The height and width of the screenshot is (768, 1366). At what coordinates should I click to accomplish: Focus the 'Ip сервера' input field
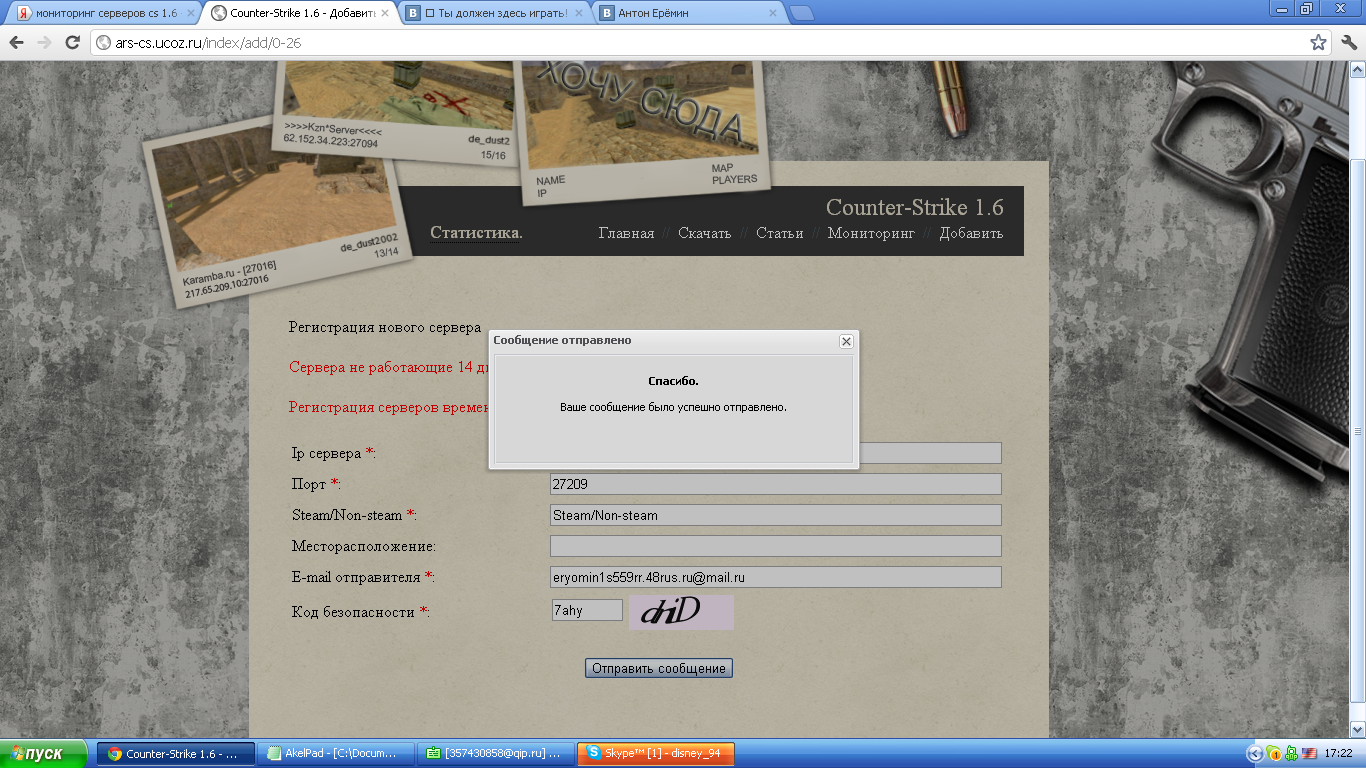point(776,453)
